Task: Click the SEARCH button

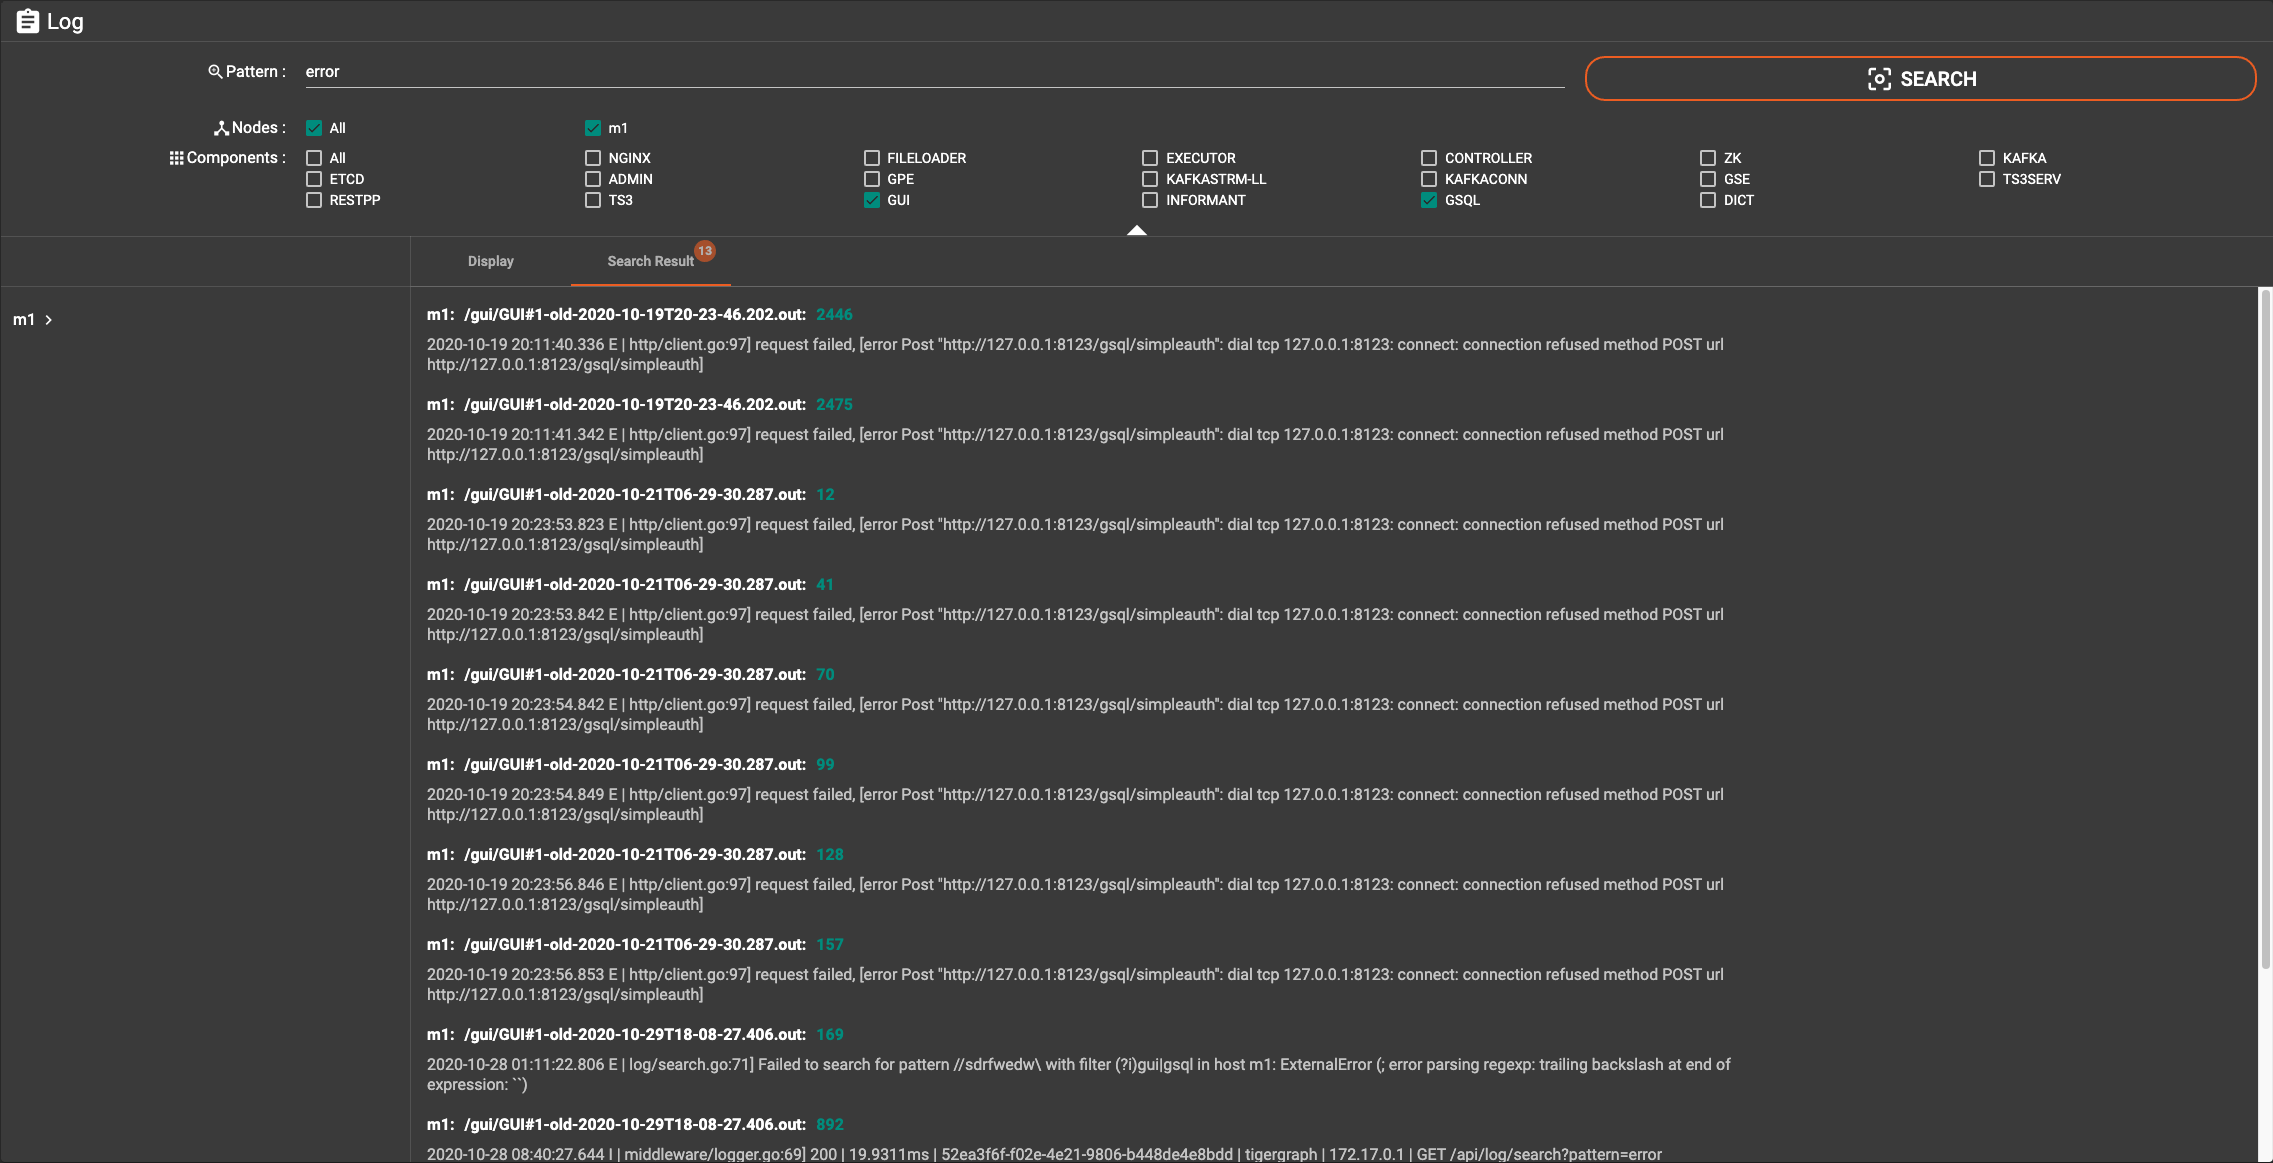Action: coord(1920,79)
